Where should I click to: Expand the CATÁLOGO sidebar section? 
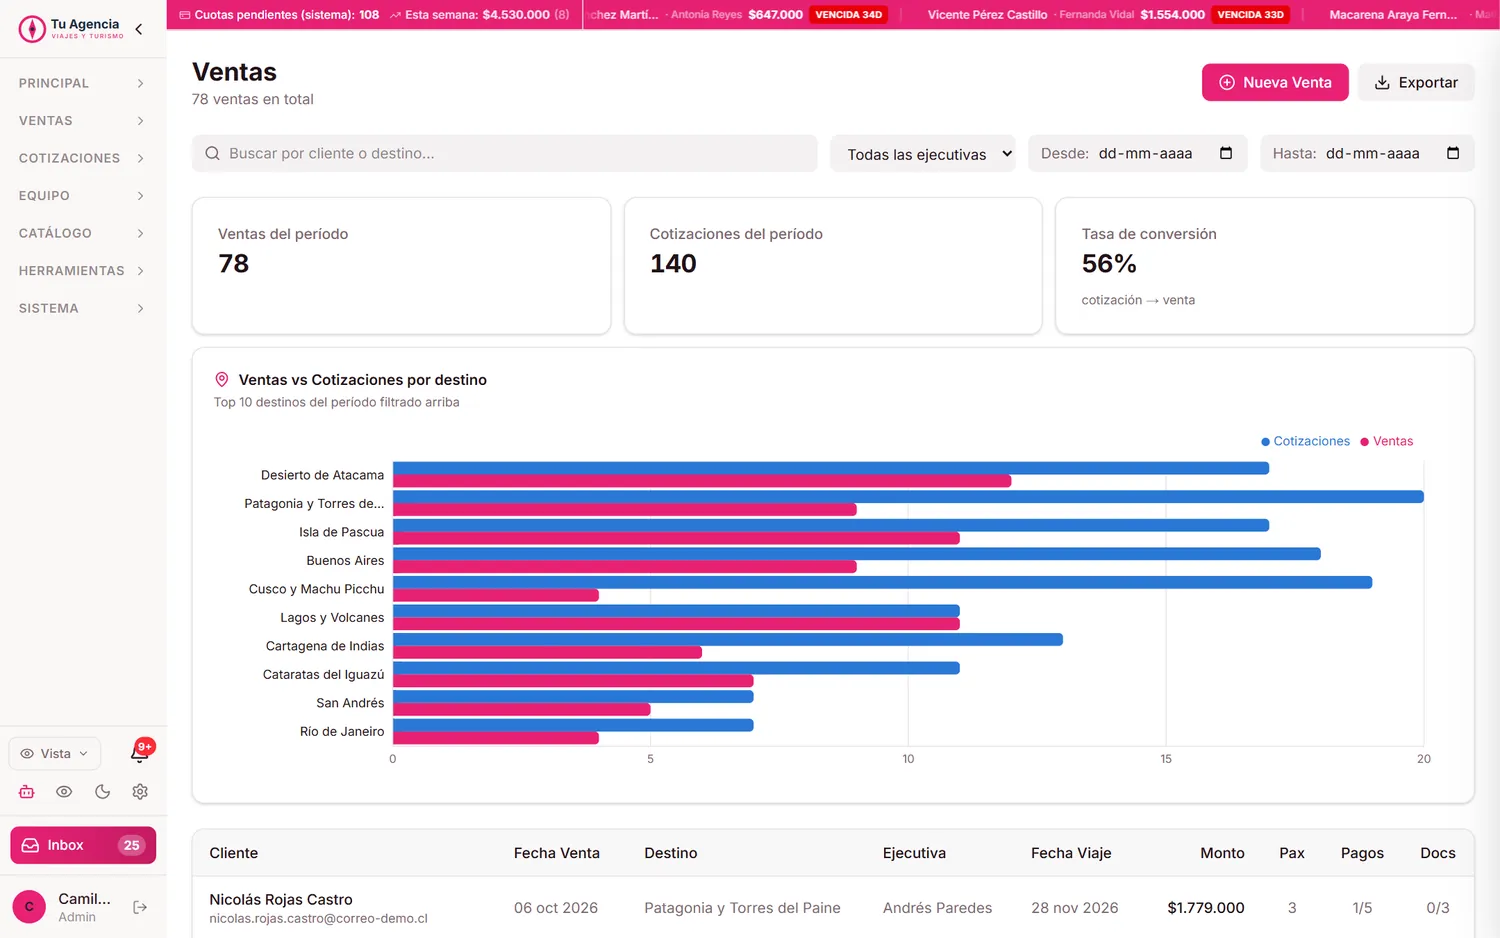[83, 233]
